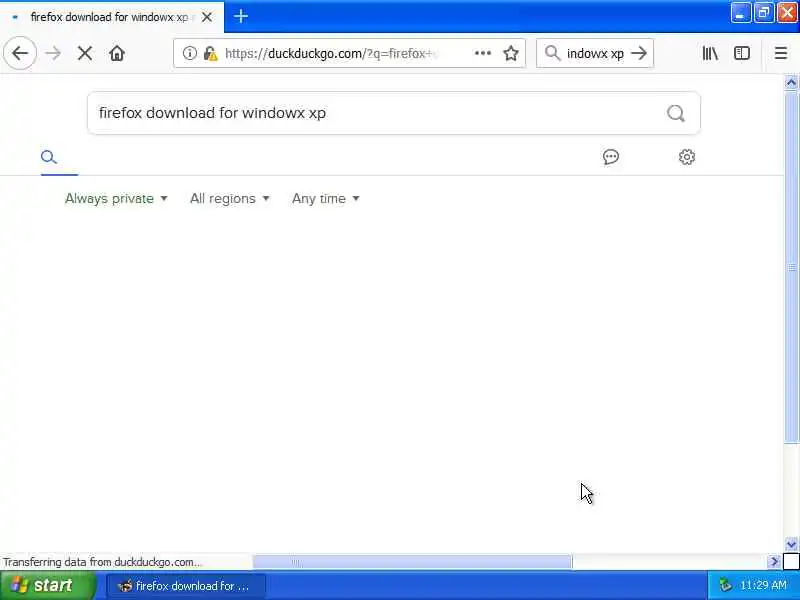This screenshot has height=600, width=800.
Task: Click the indowx xp search text field
Action: 595,53
